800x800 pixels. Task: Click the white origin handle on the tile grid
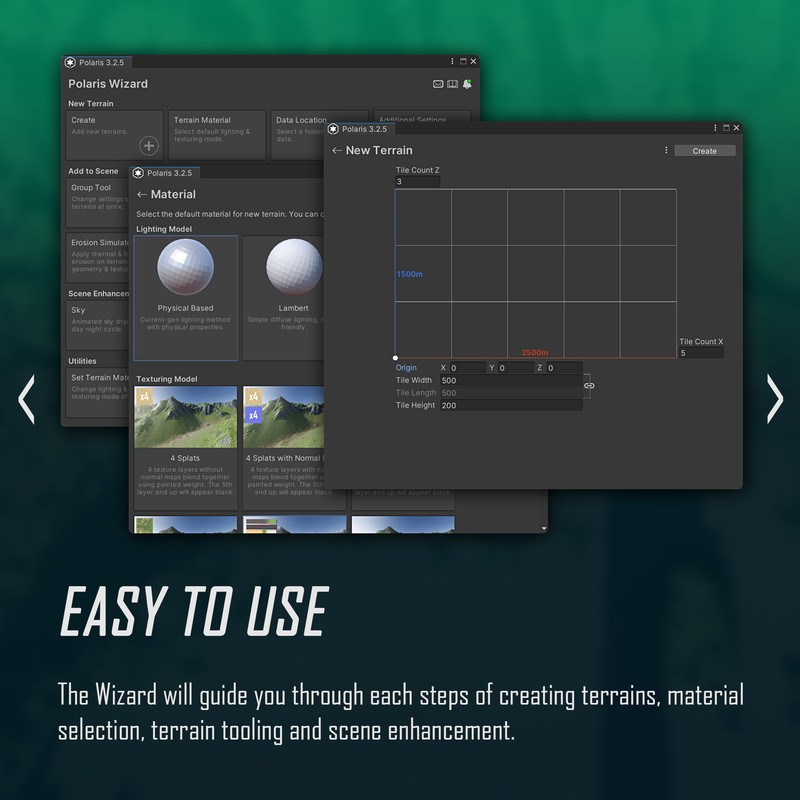click(x=395, y=358)
